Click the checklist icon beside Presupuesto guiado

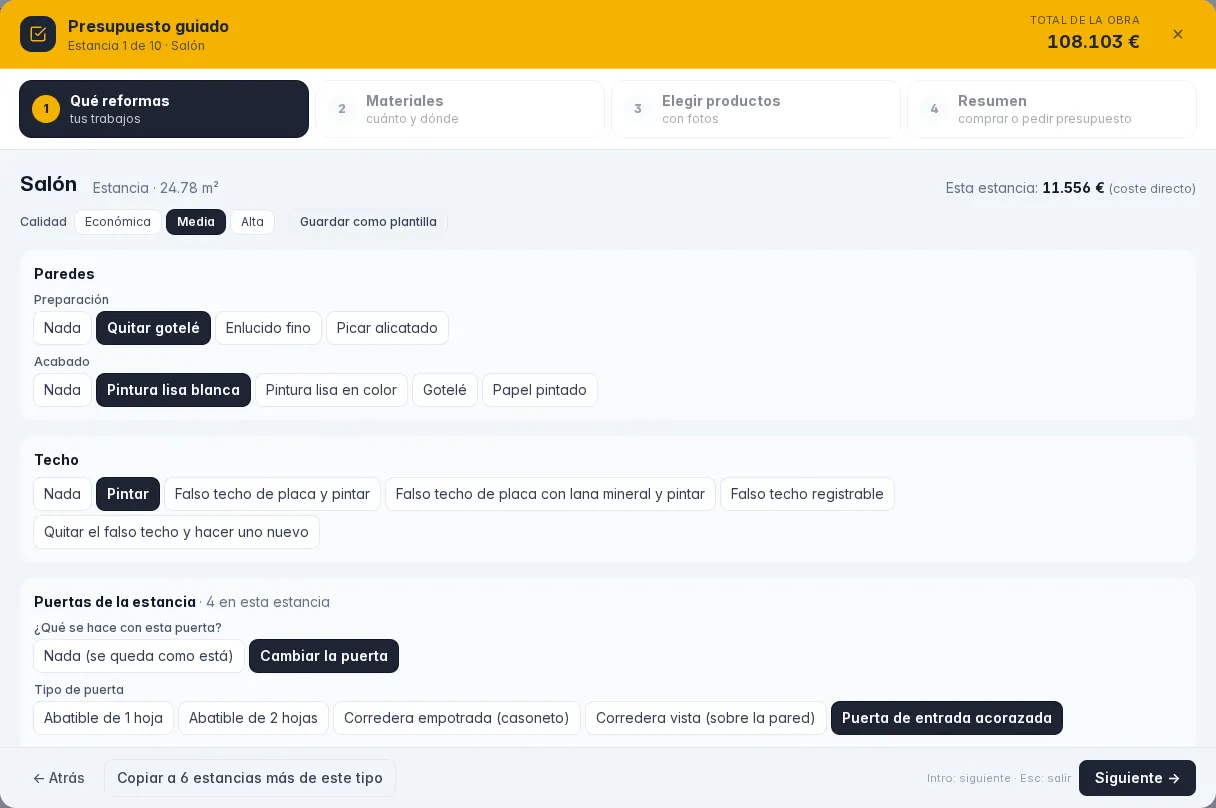point(38,34)
